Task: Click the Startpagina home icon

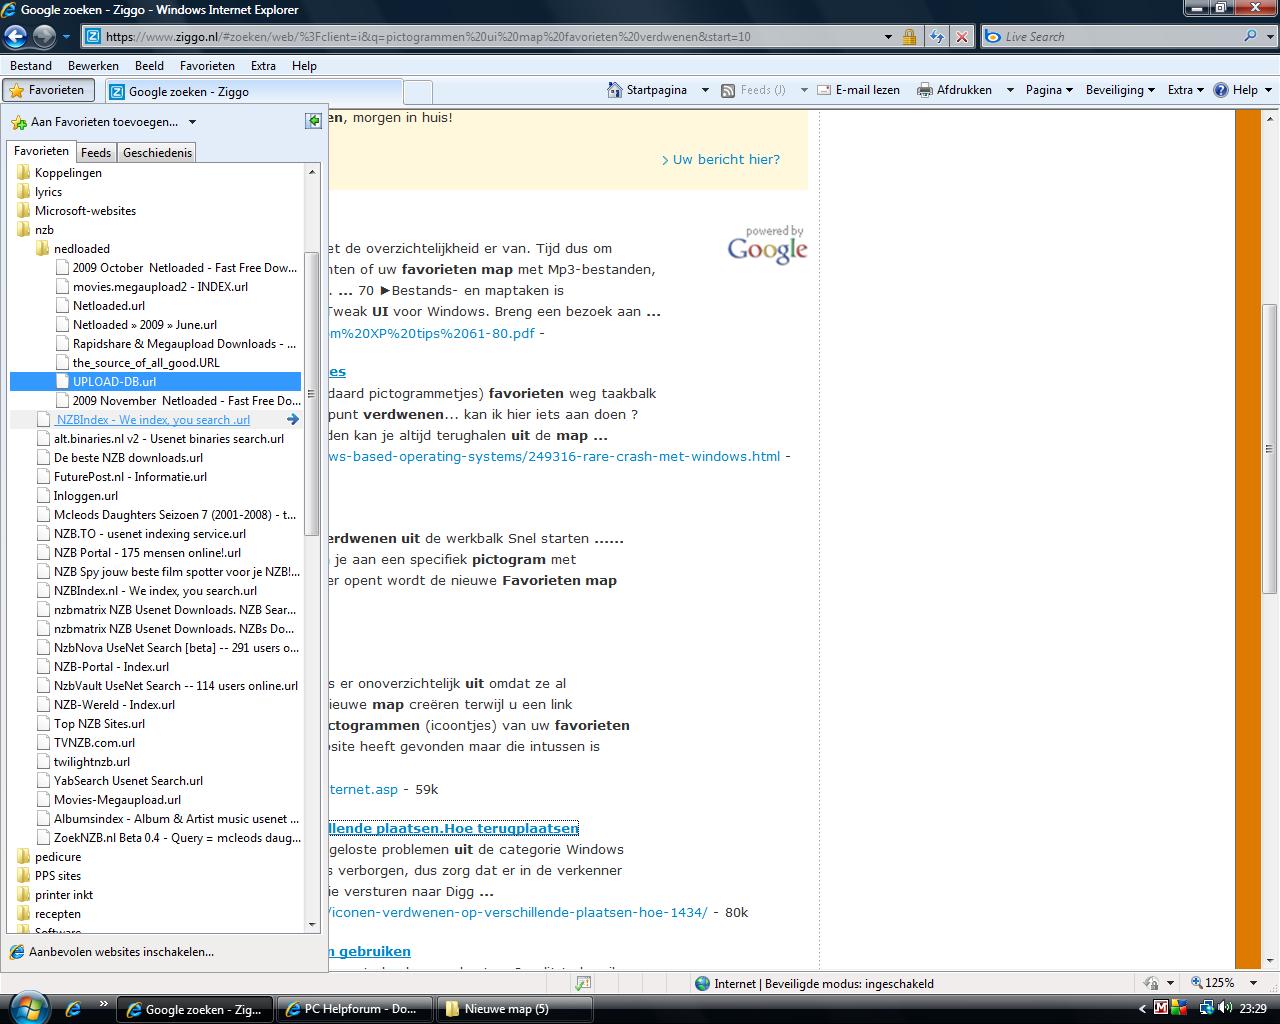Action: click(615, 90)
